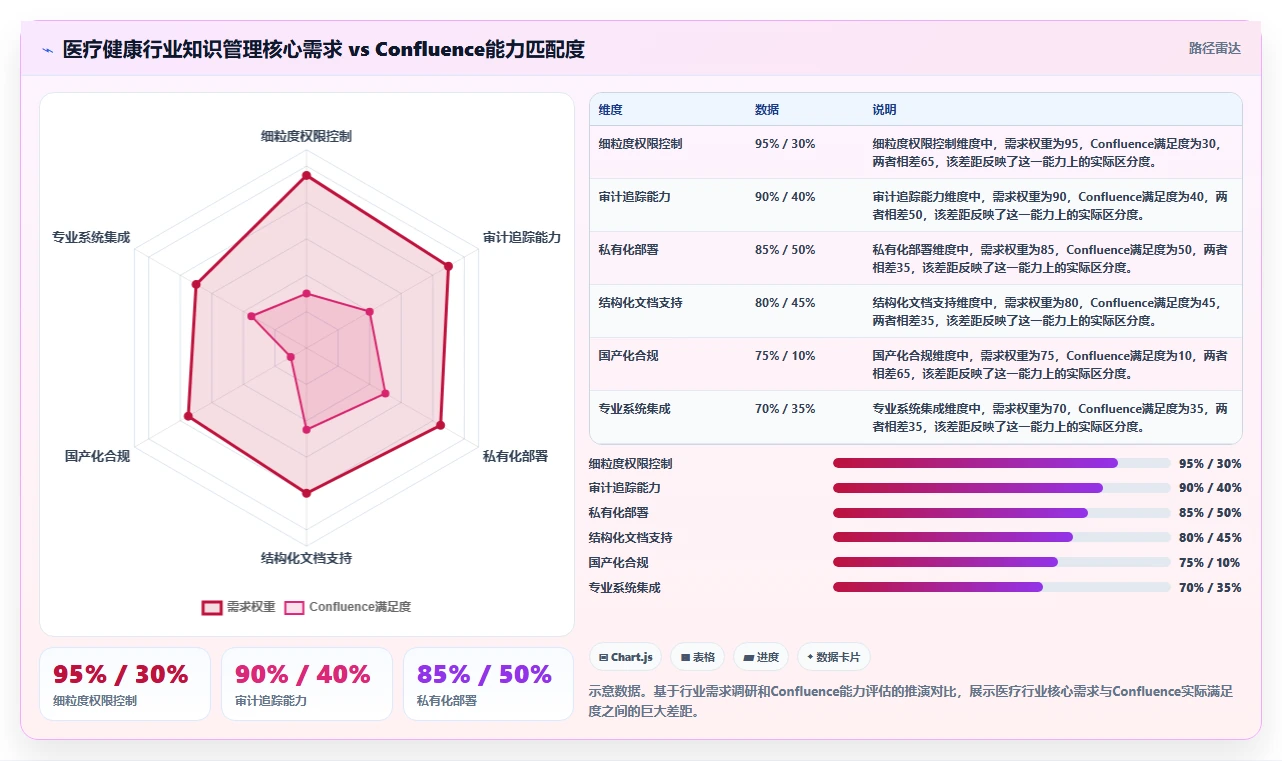Click 需求权重 data point on 结构化文档支持 axis
The width and height of the screenshot is (1282, 761).
click(307, 493)
